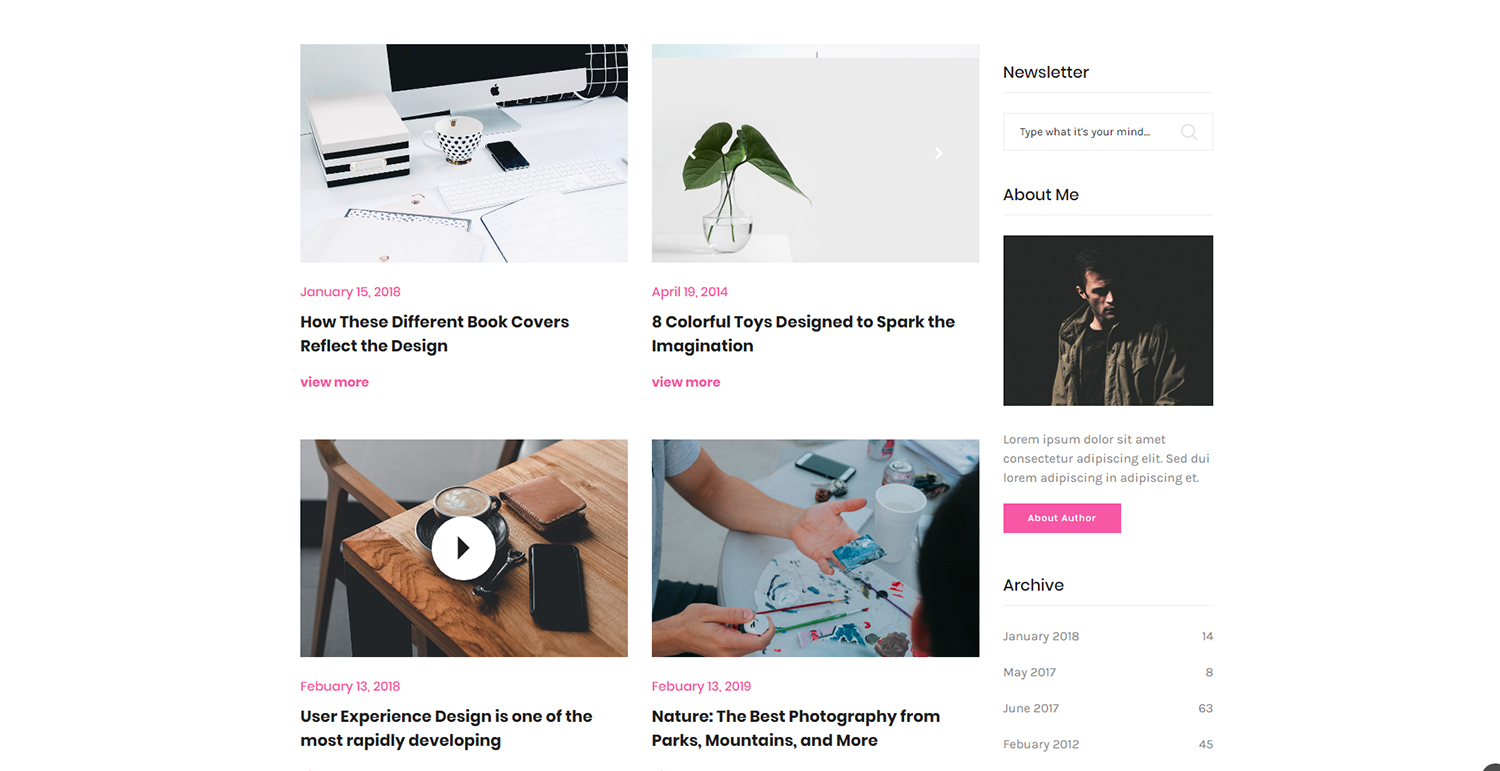Select Febuary 2012 archive entry

pos(1108,744)
